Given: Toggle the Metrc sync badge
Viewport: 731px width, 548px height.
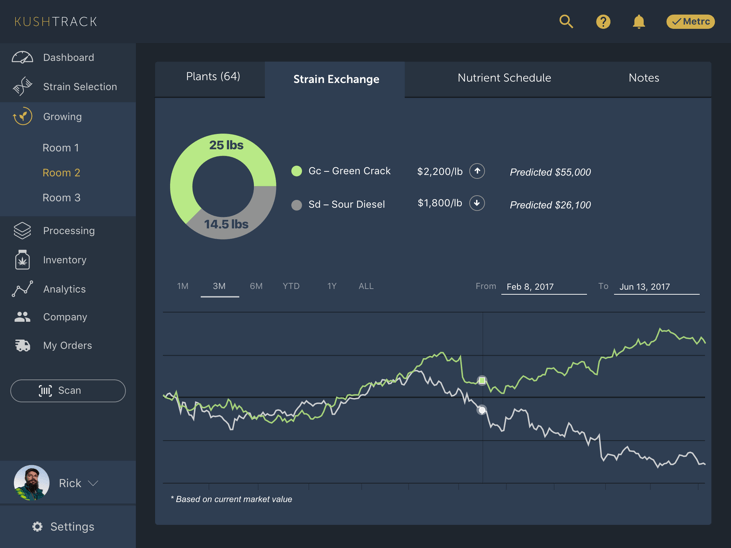Looking at the screenshot, I should [x=690, y=21].
